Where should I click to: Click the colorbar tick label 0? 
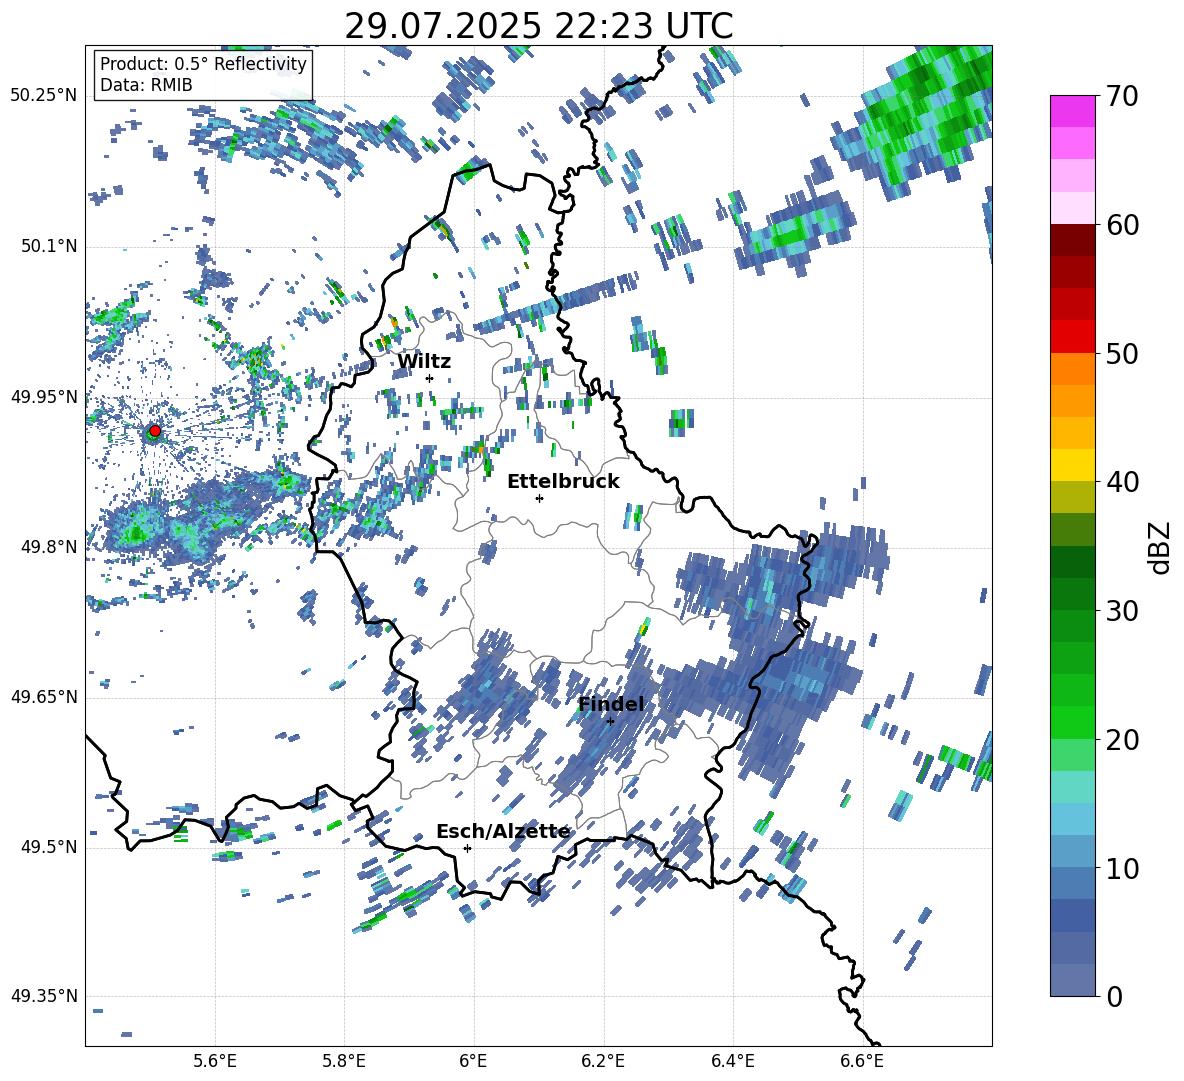(x=1114, y=996)
